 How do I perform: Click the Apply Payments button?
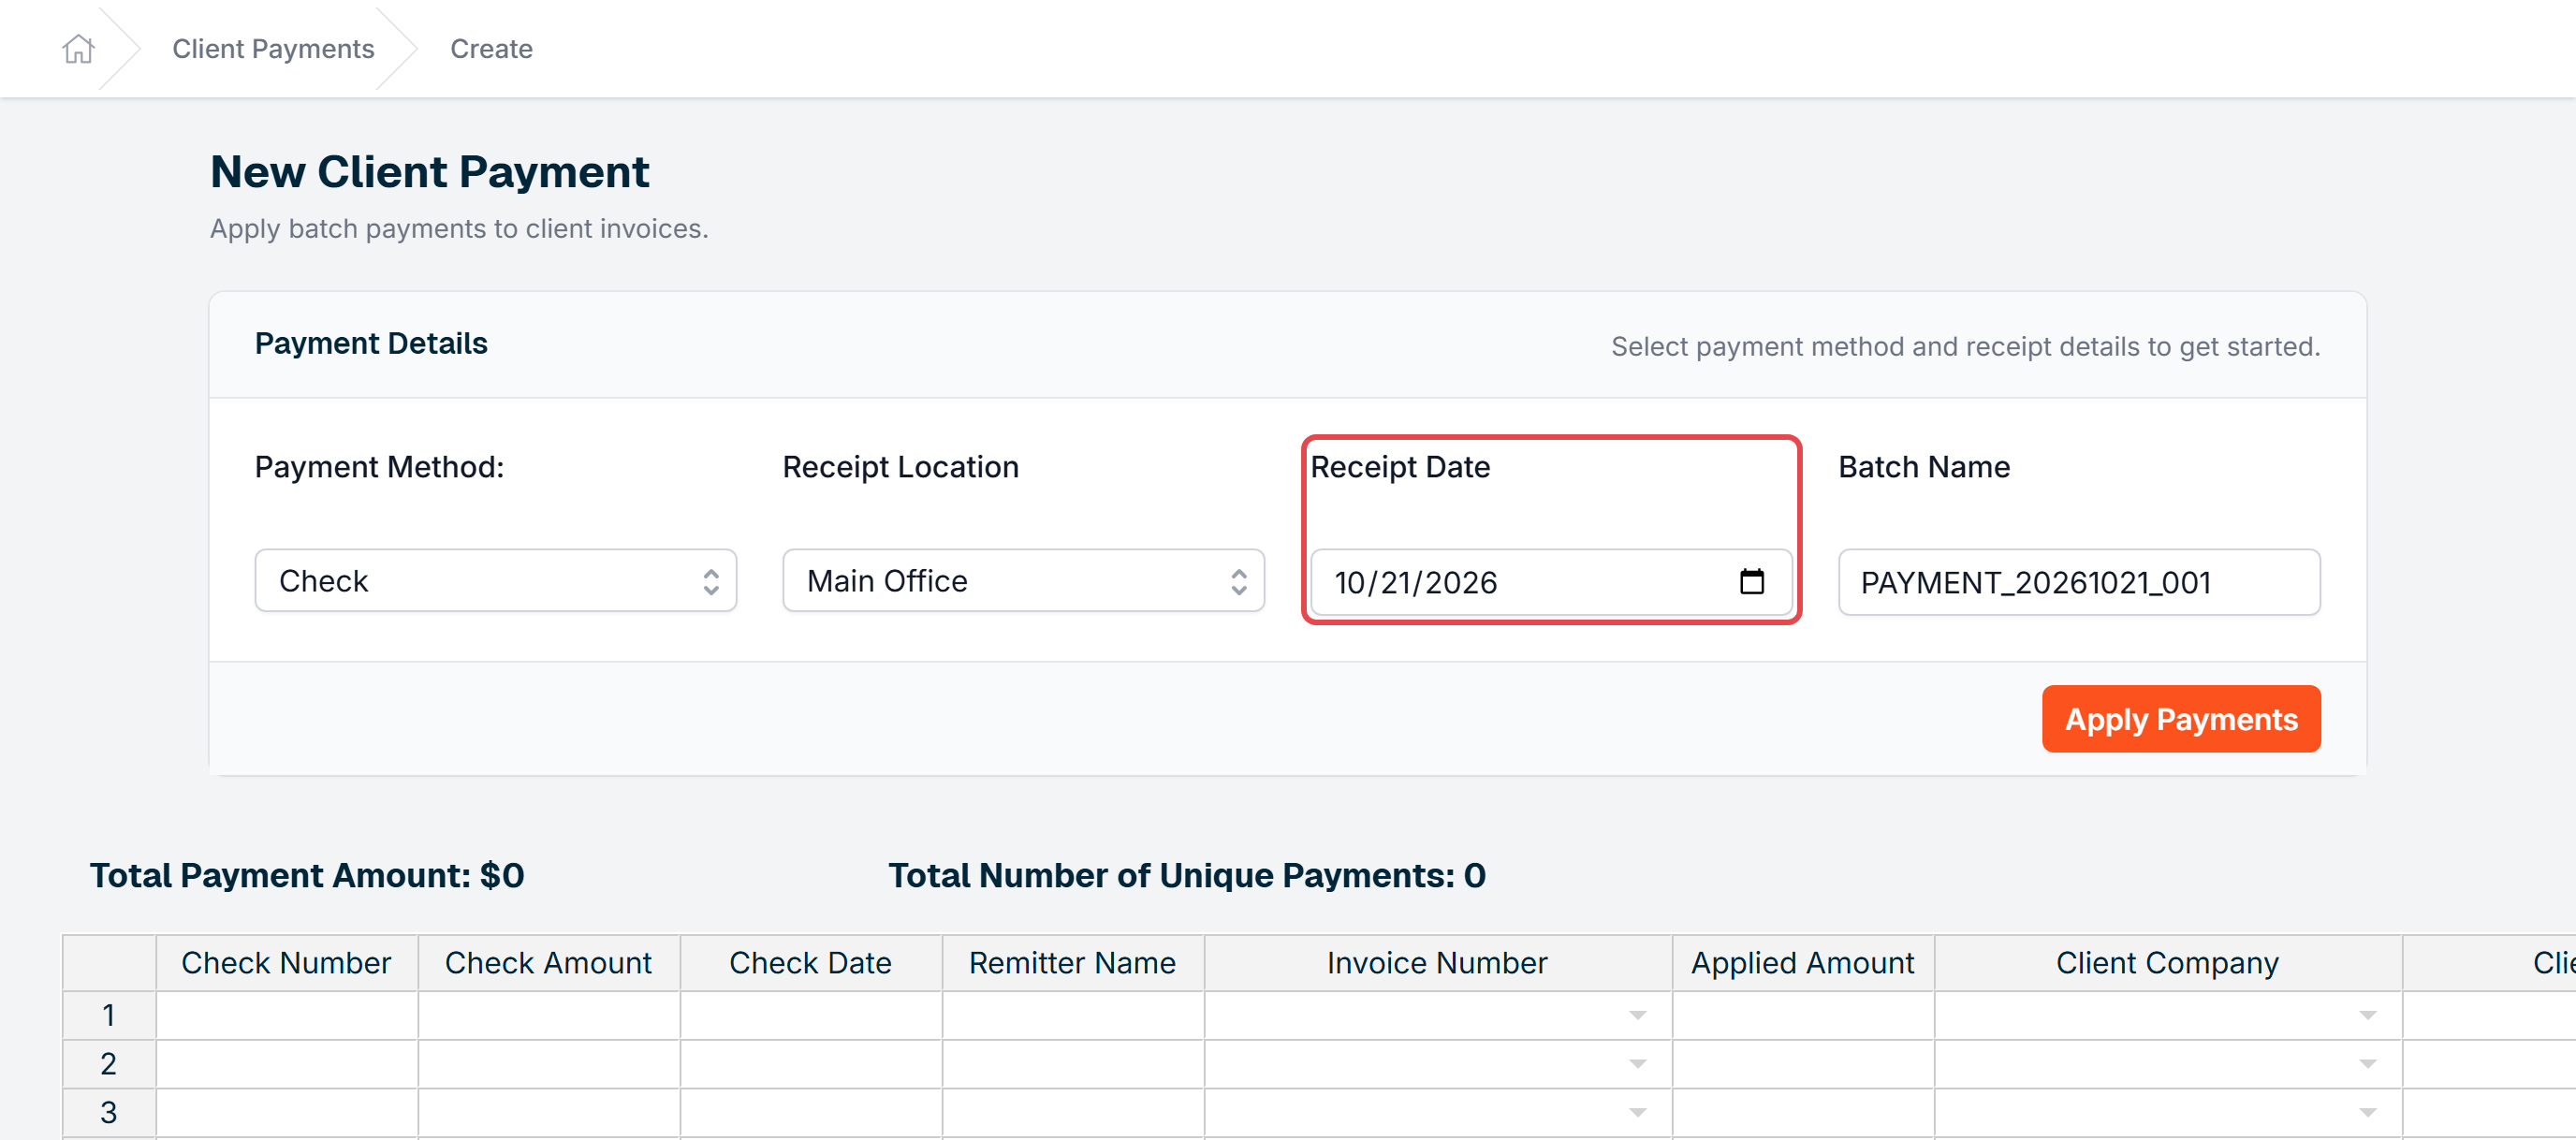click(2181, 719)
